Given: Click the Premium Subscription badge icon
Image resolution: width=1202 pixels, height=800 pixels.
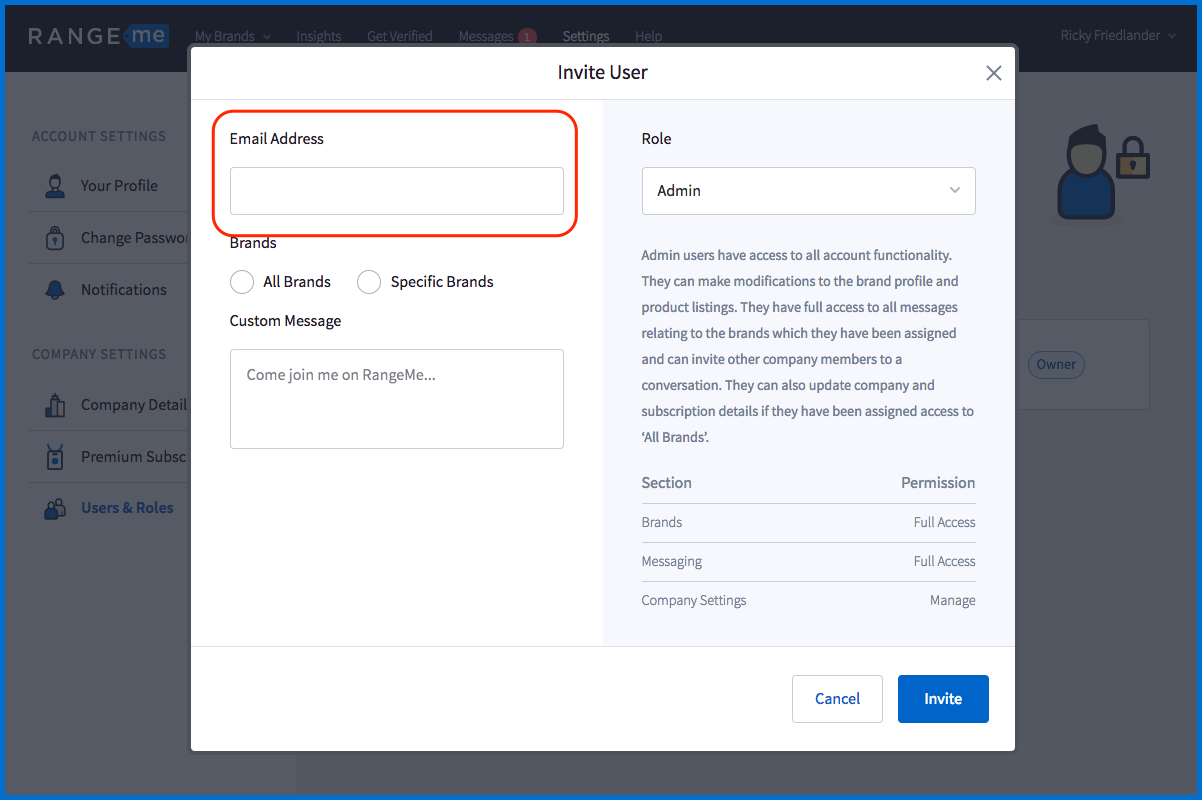Looking at the screenshot, I should [x=55, y=457].
